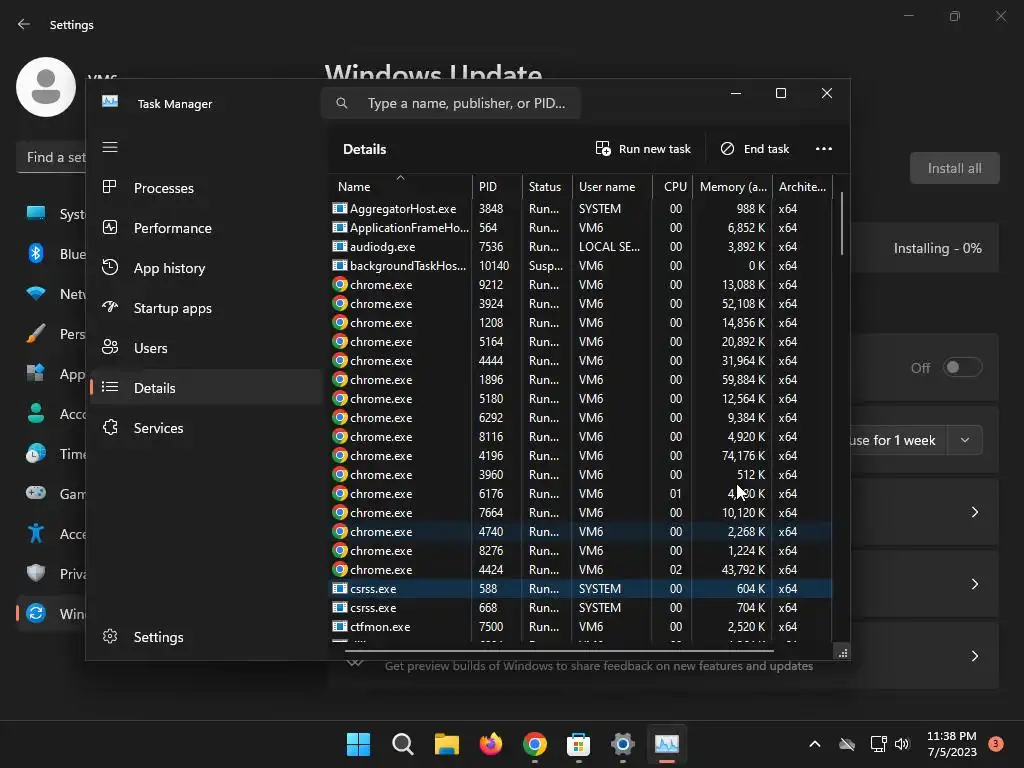Click the End task button
The height and width of the screenshot is (768, 1024).
point(754,149)
